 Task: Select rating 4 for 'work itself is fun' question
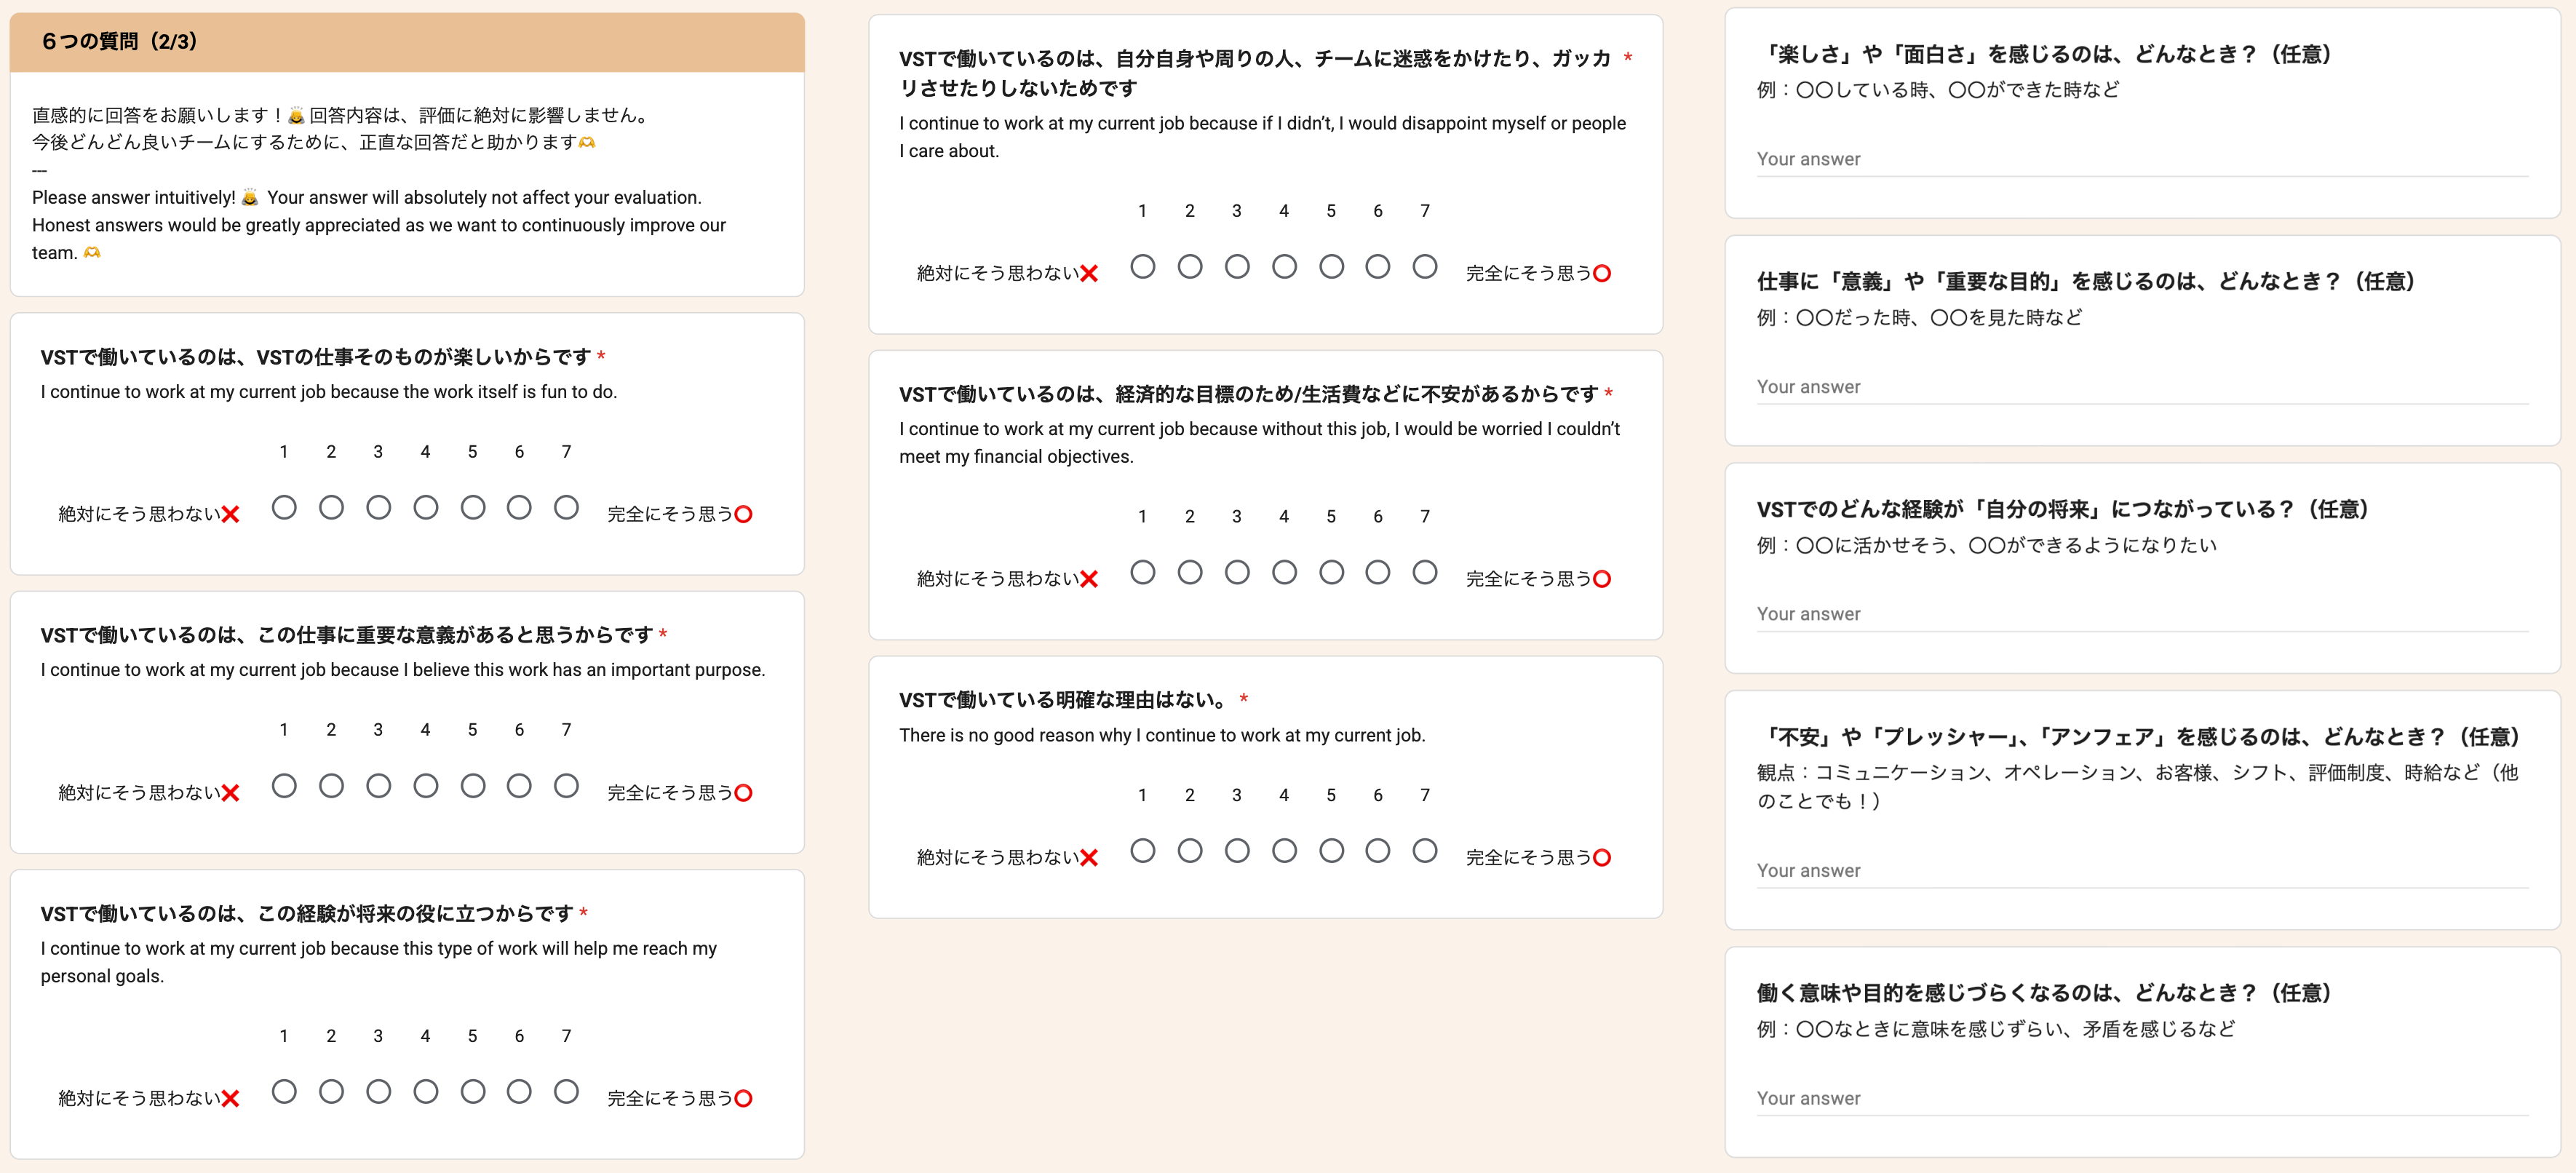point(426,508)
